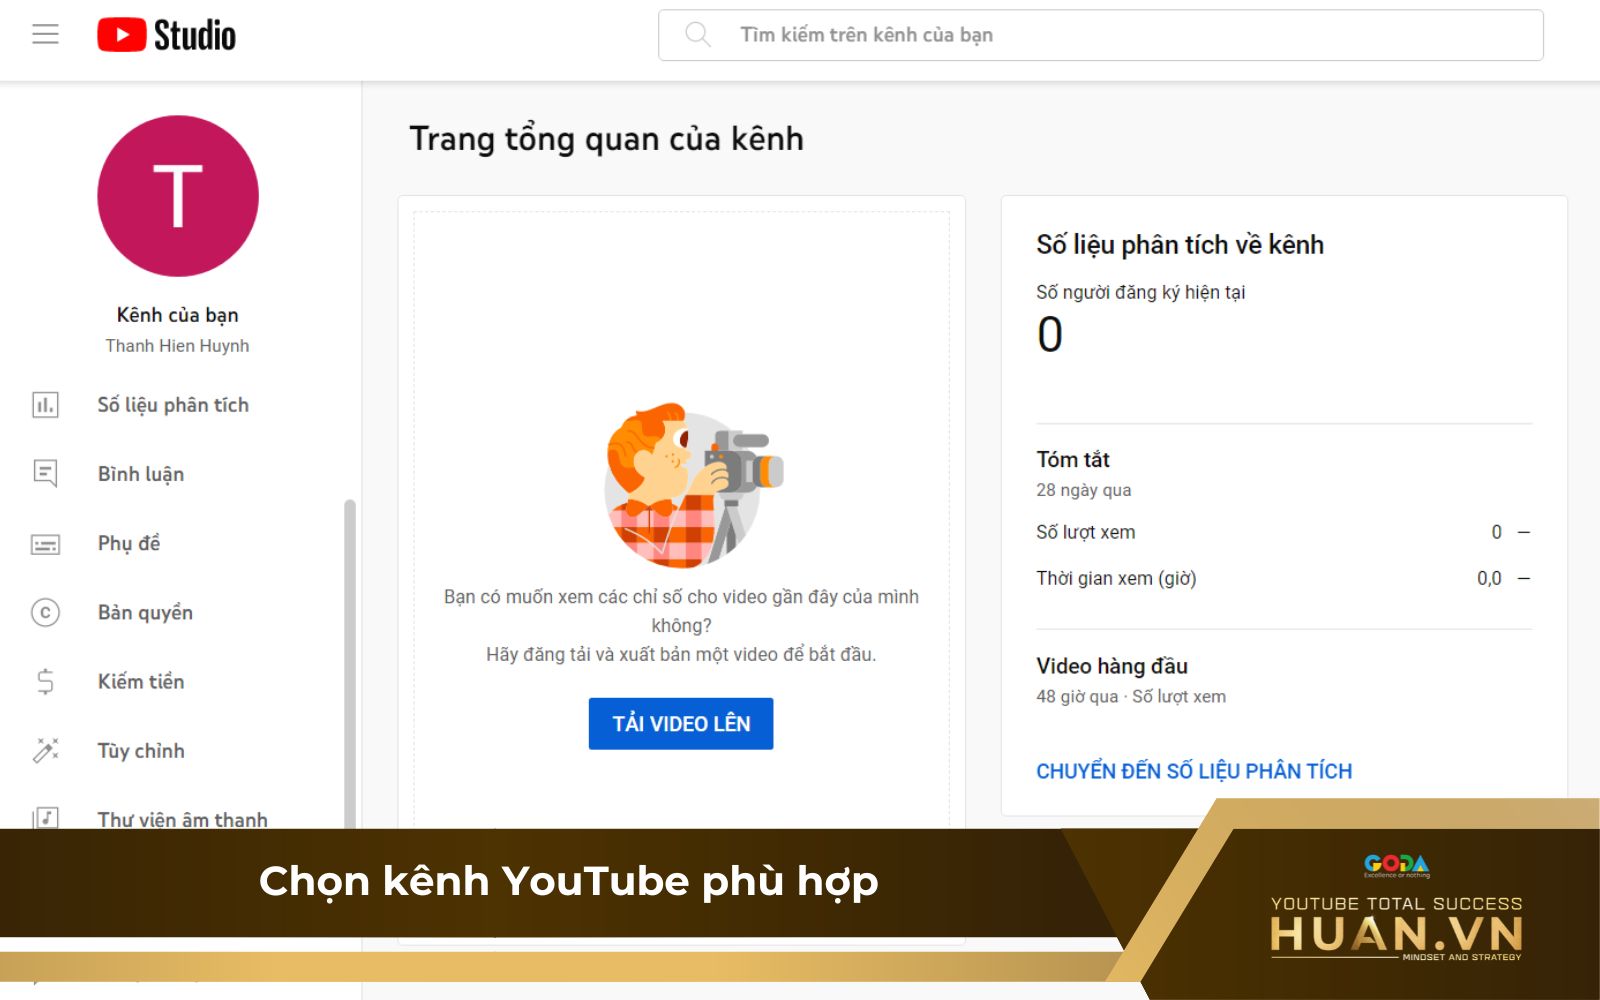The width and height of the screenshot is (1600, 1000).
Task: Focus the channel search field
Action: point(1100,35)
